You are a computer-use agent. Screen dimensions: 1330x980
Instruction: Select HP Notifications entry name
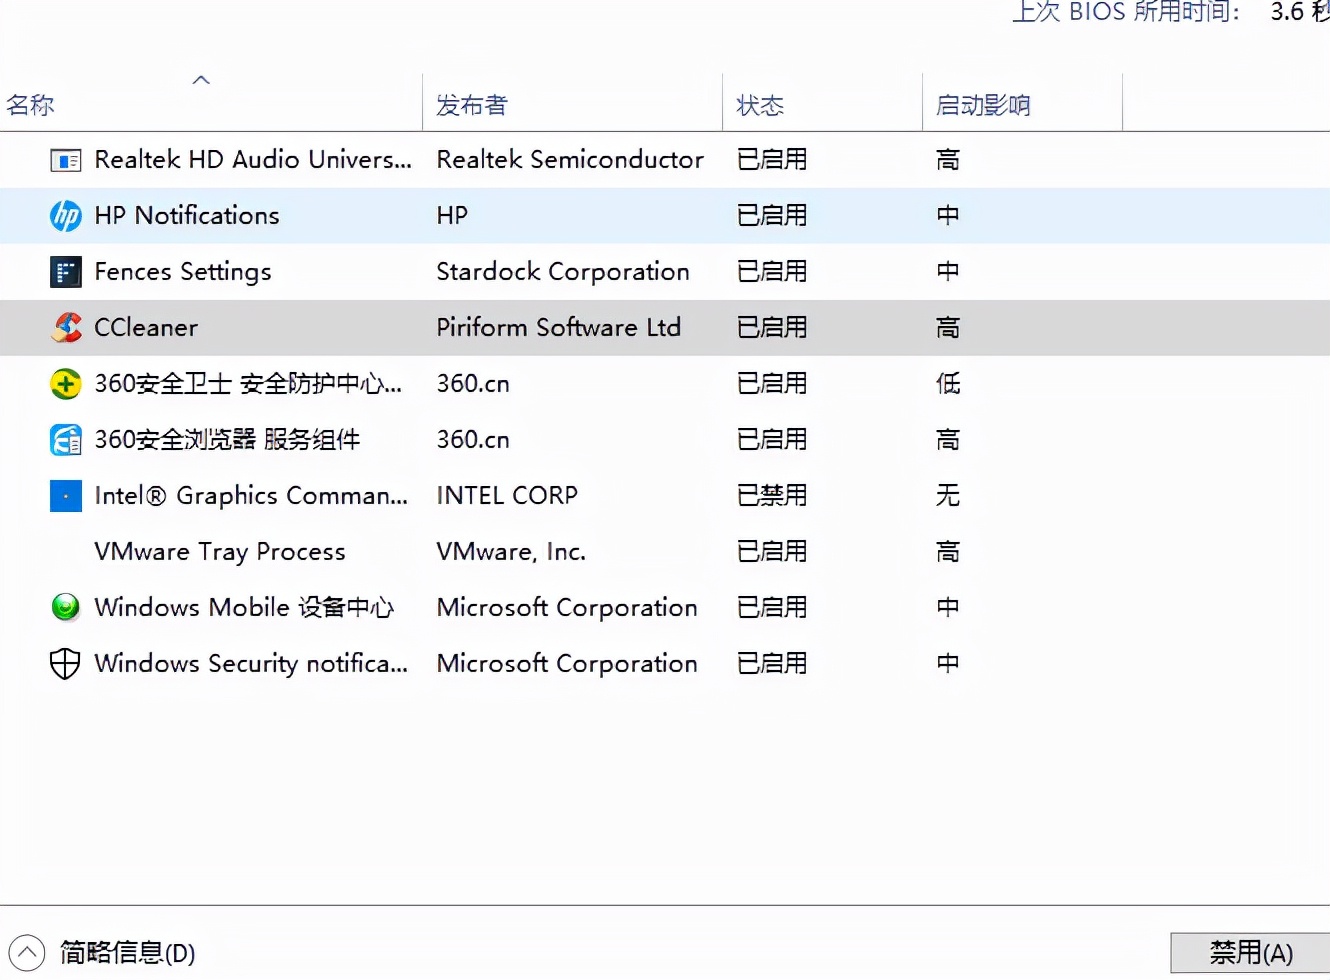187,216
